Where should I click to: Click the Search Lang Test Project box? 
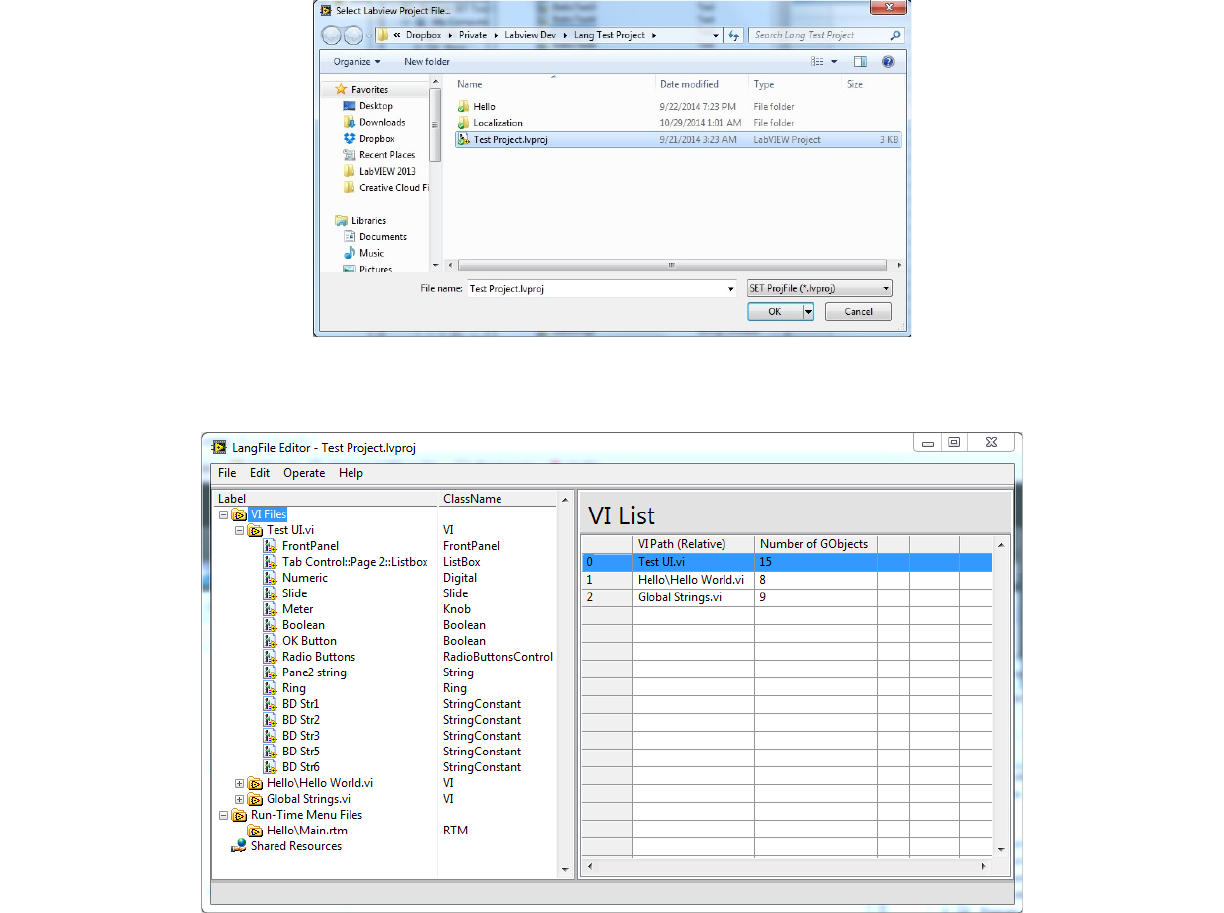(826, 35)
